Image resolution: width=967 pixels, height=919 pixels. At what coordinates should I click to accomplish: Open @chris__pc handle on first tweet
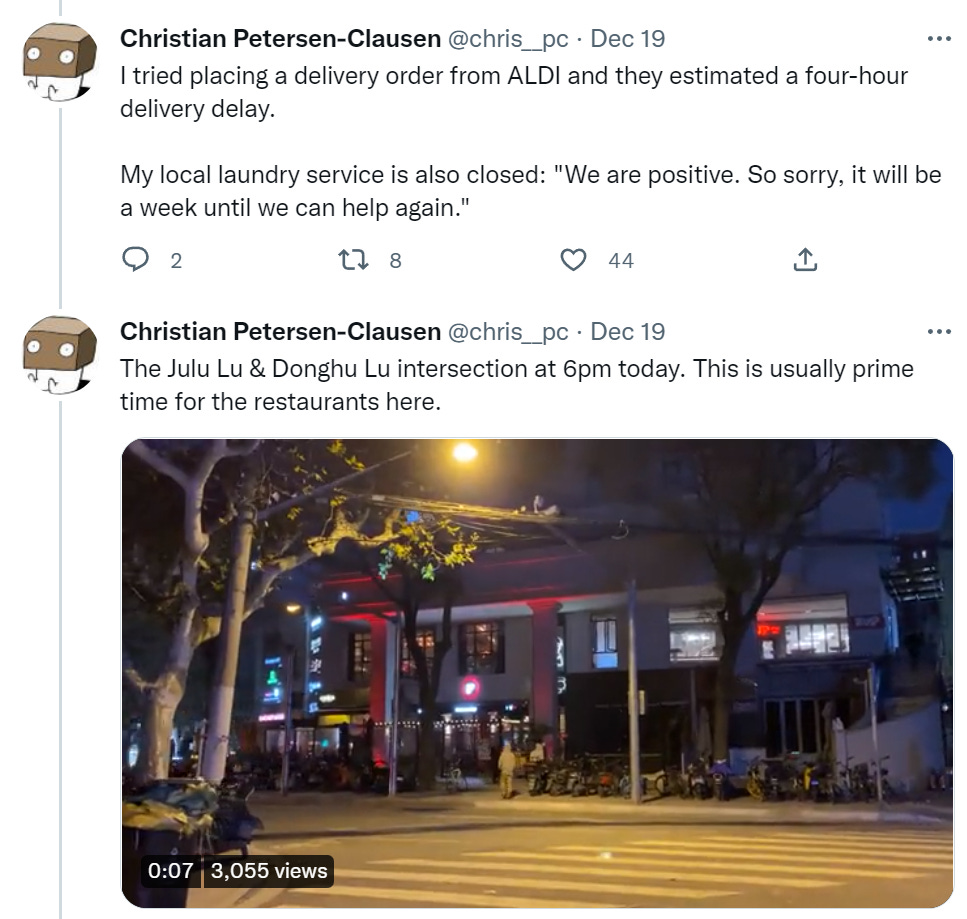(x=508, y=39)
